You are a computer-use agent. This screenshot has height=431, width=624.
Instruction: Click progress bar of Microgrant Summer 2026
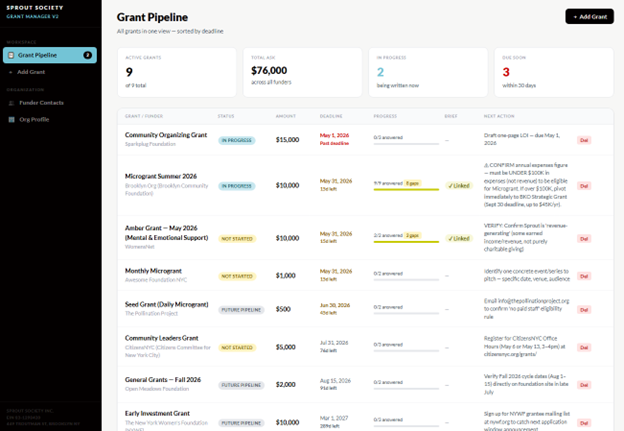(406, 190)
